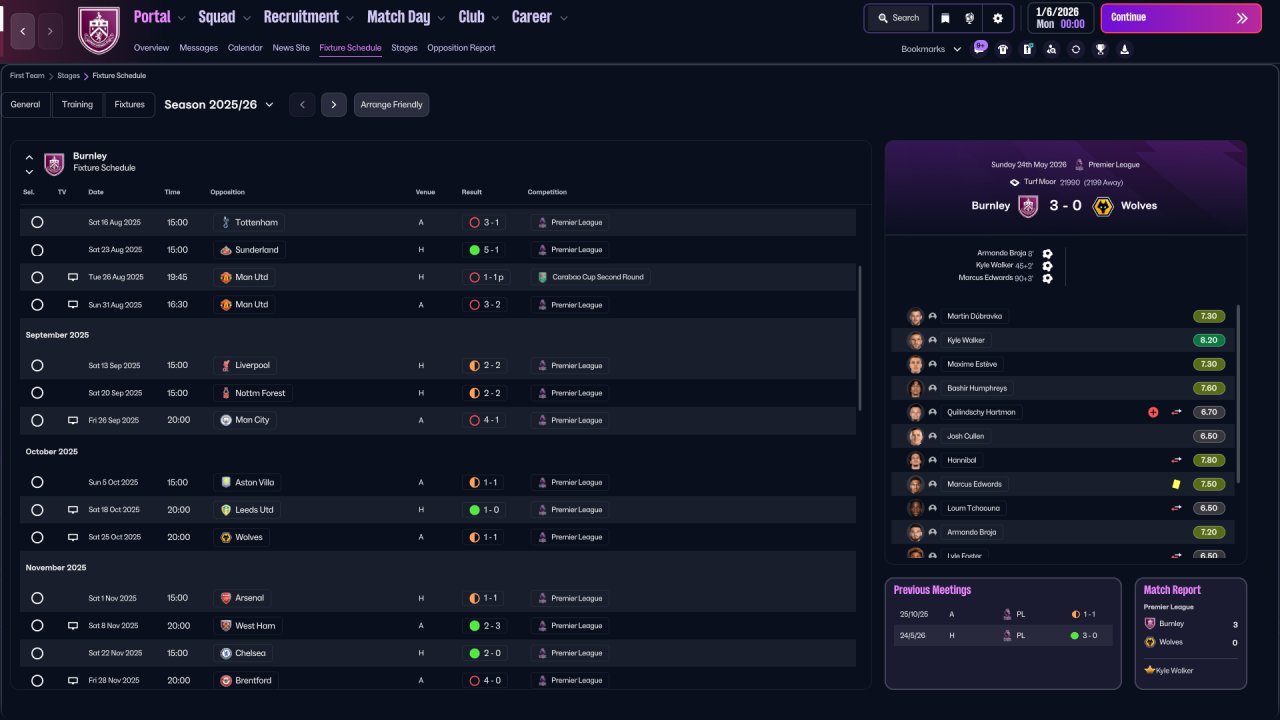Image resolution: width=1280 pixels, height=720 pixels.
Task: Open the Bookmarks dropdown
Action: click(x=931, y=49)
